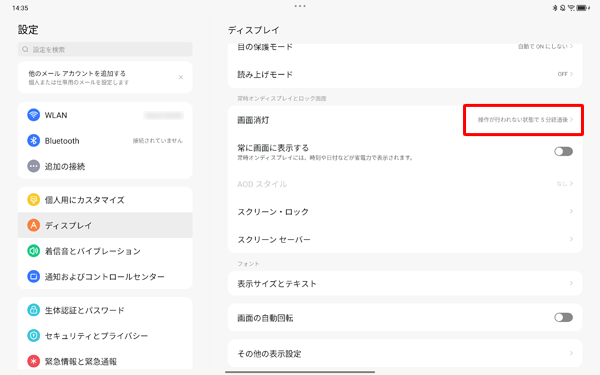This screenshot has width=600, height=375.
Task: Tap 目の保護モード label
Action: click(265, 47)
